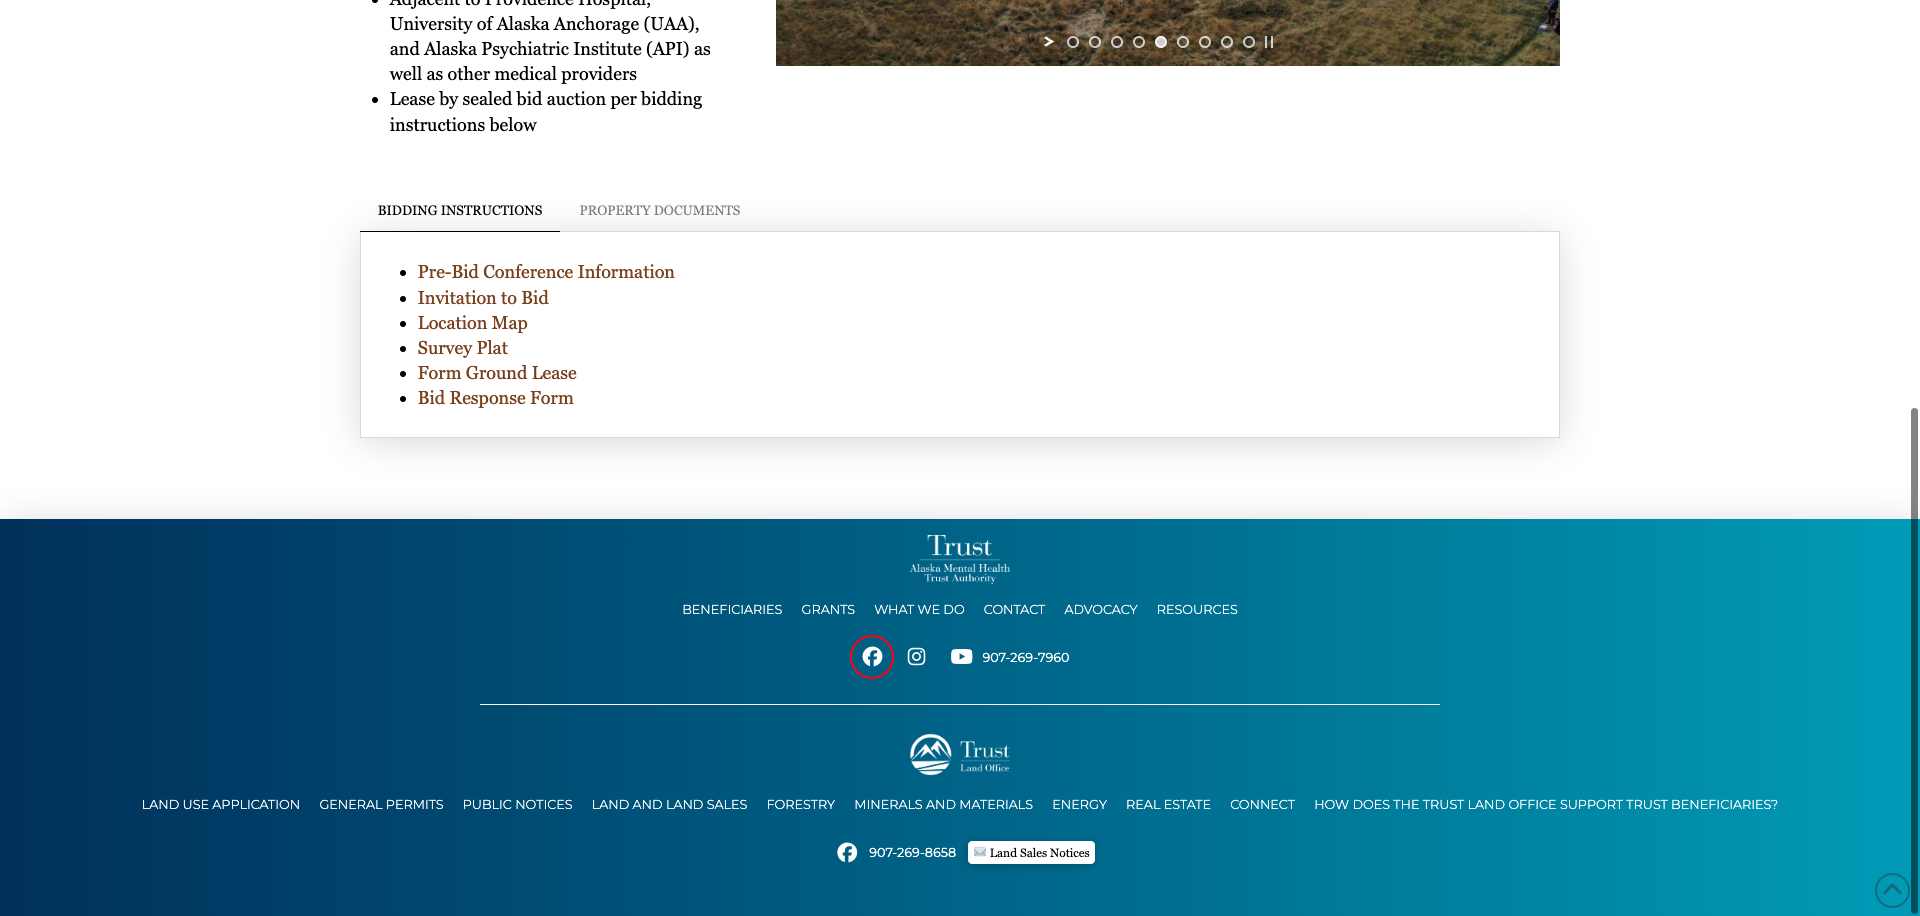This screenshot has height=916, width=1920.
Task: Select the first carousel slide dot
Action: (x=1073, y=42)
